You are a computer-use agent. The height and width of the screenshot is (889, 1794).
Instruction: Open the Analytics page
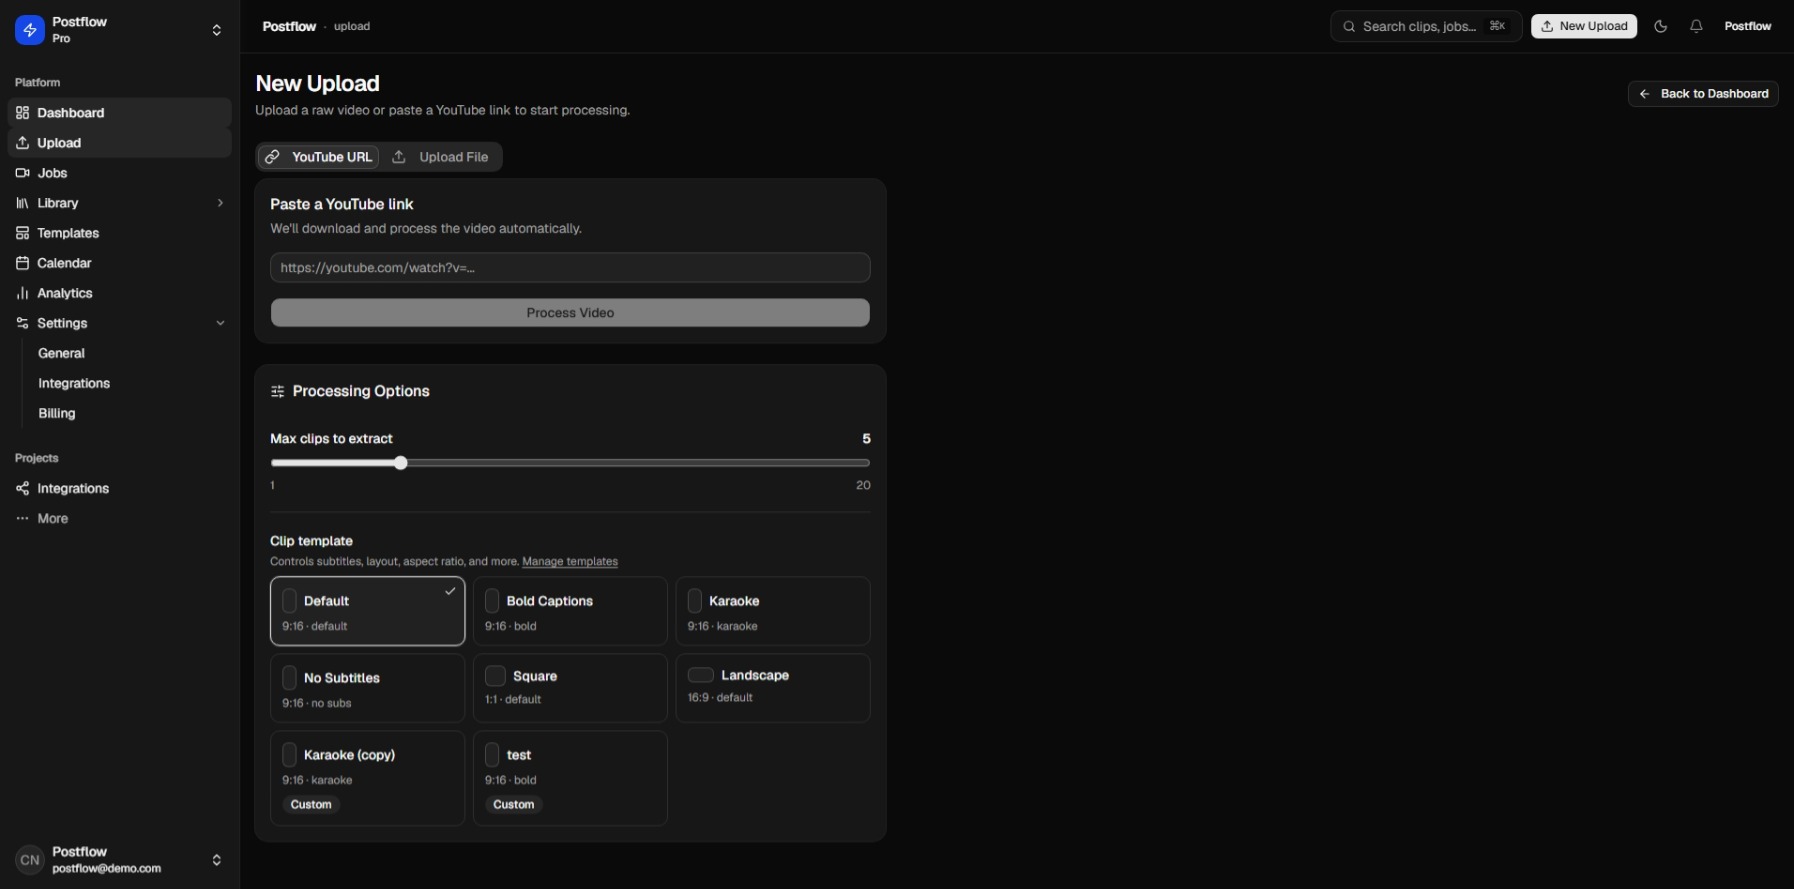(x=119, y=293)
